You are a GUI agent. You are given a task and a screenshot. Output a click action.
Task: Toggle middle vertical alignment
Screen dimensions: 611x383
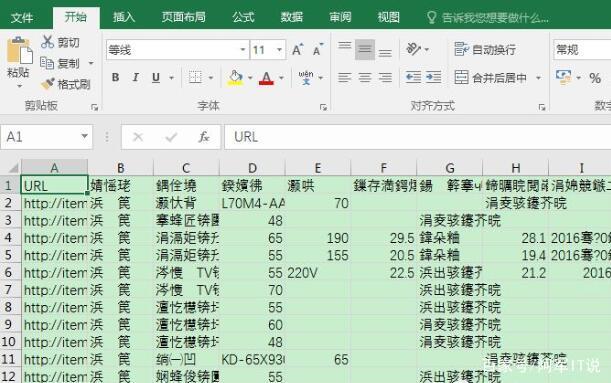point(365,49)
